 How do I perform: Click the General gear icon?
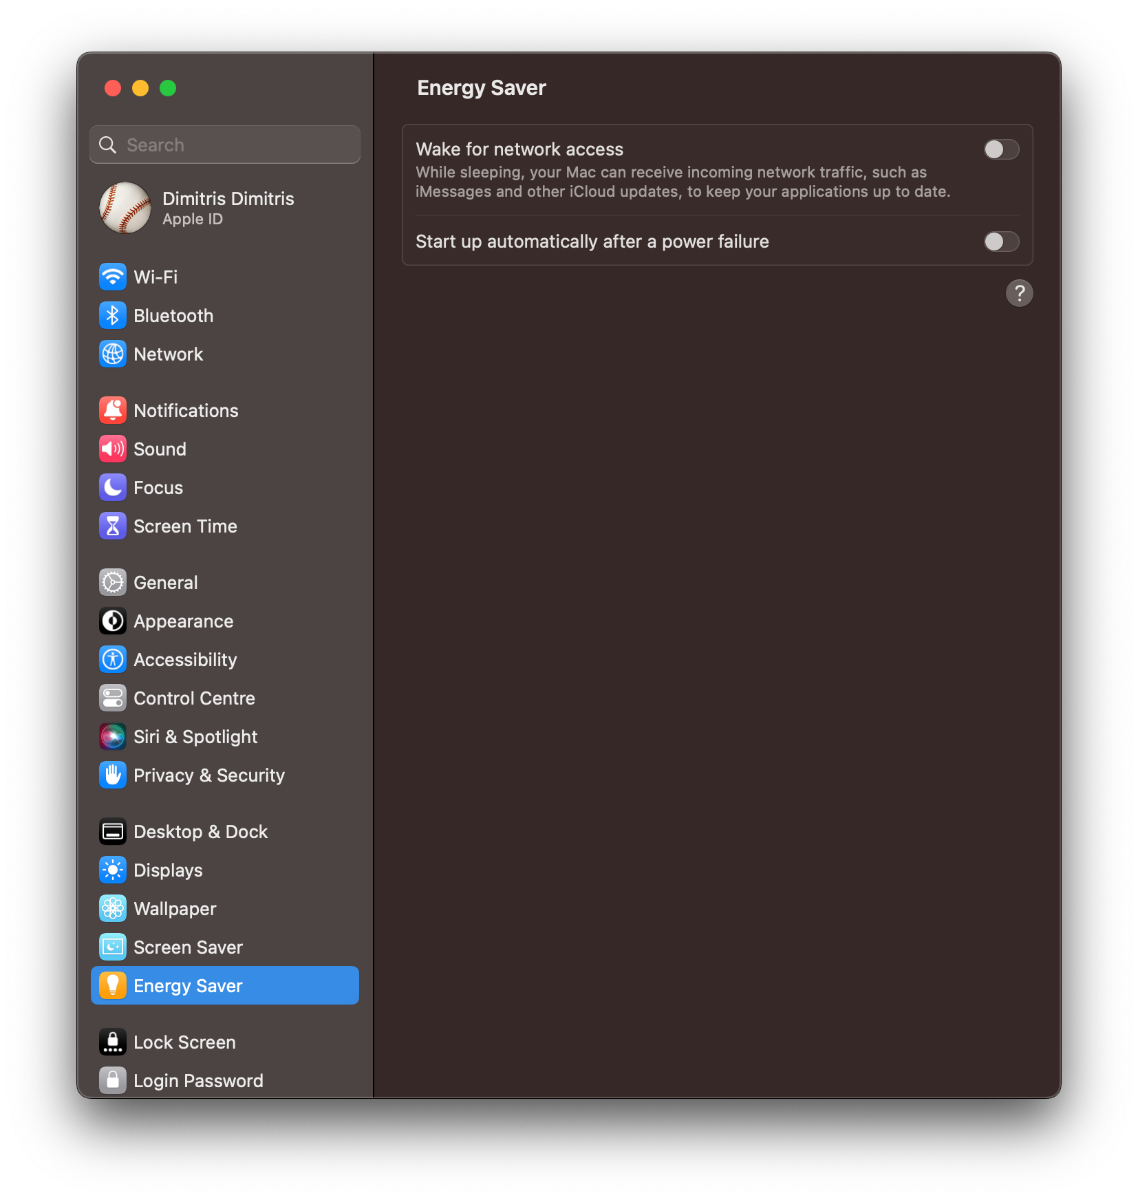[113, 582]
